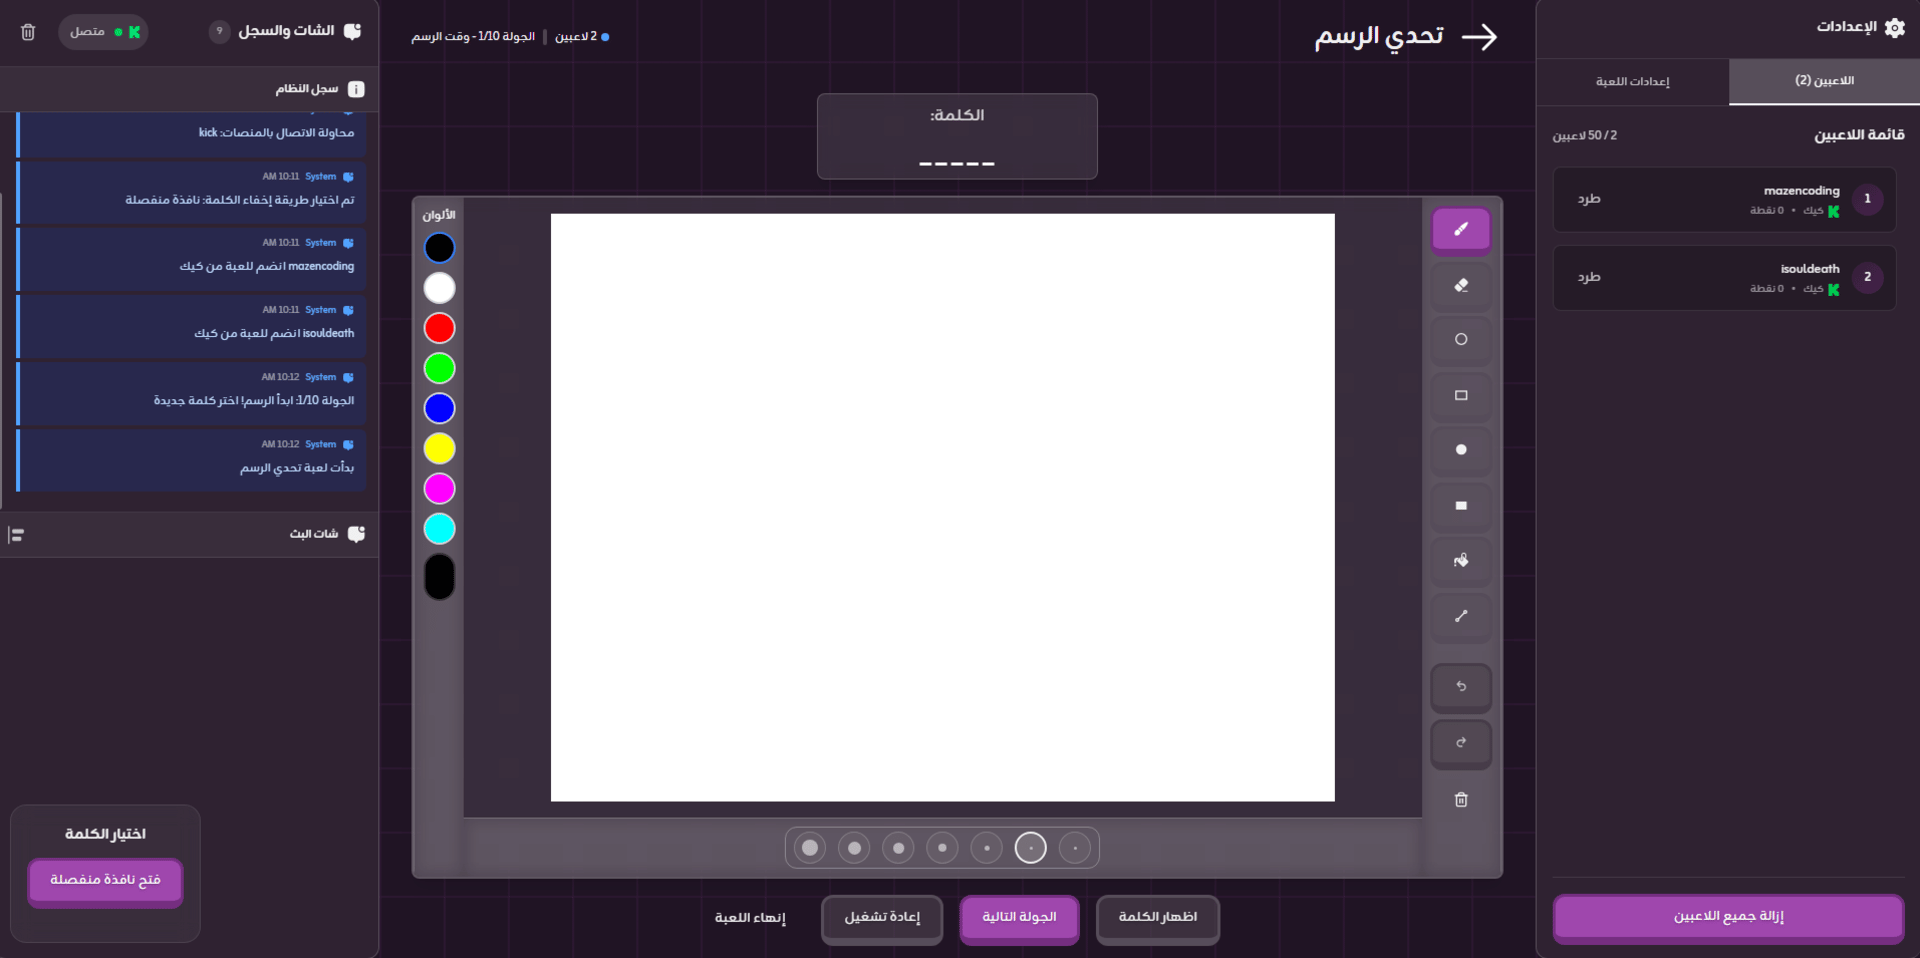
Task: Select the straight line tool
Action: coord(1461,617)
